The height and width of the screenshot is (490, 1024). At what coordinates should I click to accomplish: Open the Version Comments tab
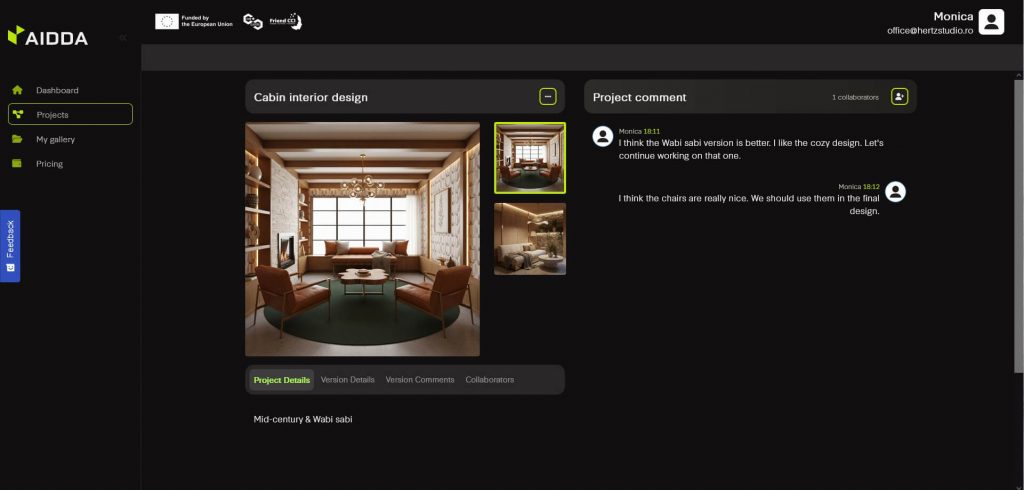coord(420,380)
